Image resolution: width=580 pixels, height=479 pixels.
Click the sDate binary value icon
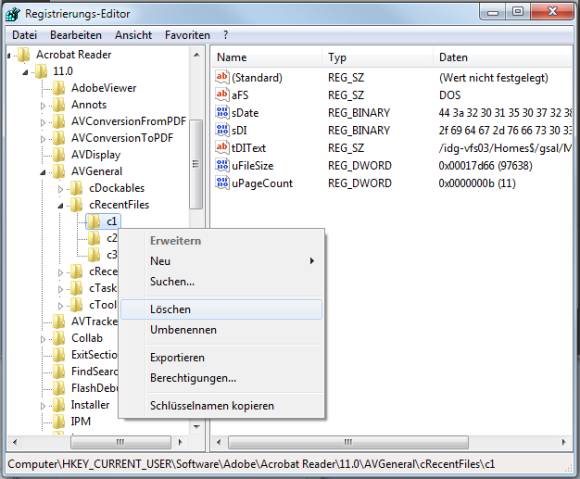(x=222, y=112)
